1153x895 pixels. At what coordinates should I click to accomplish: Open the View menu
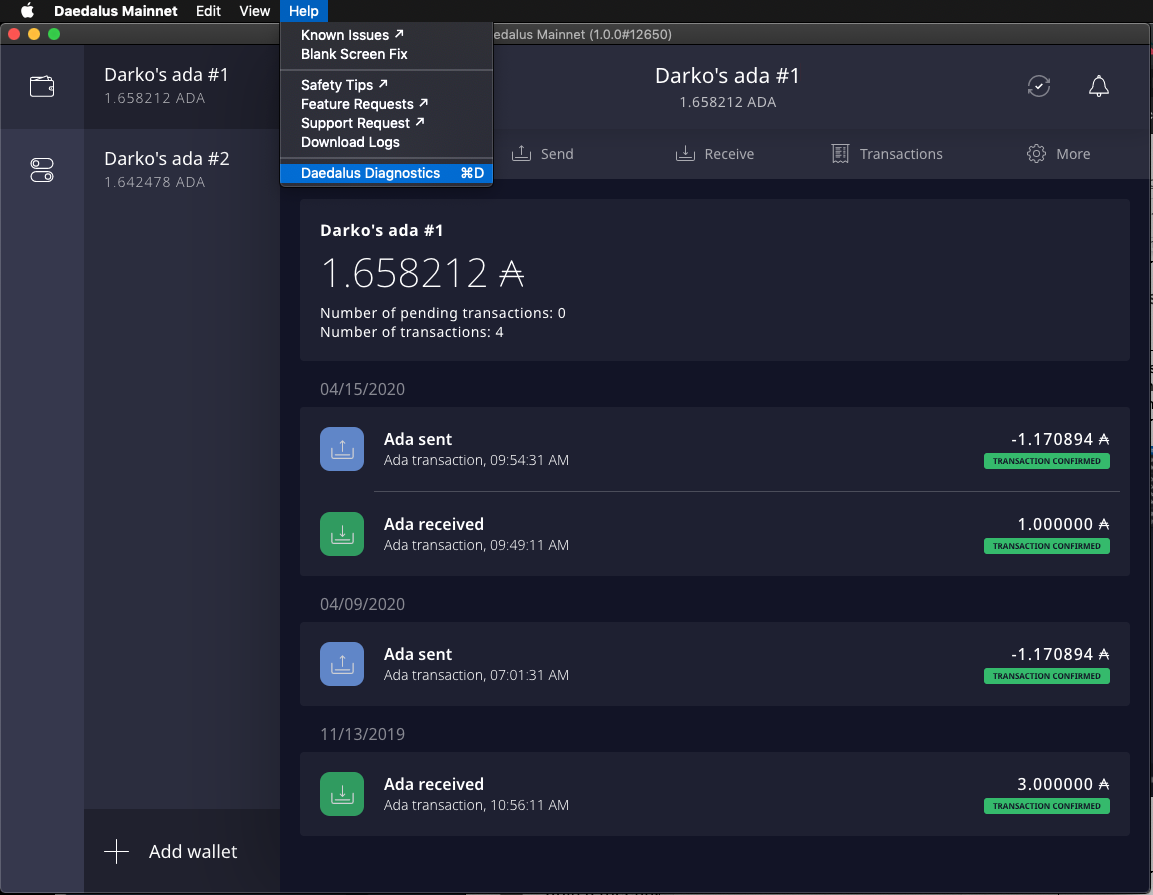[x=254, y=11]
